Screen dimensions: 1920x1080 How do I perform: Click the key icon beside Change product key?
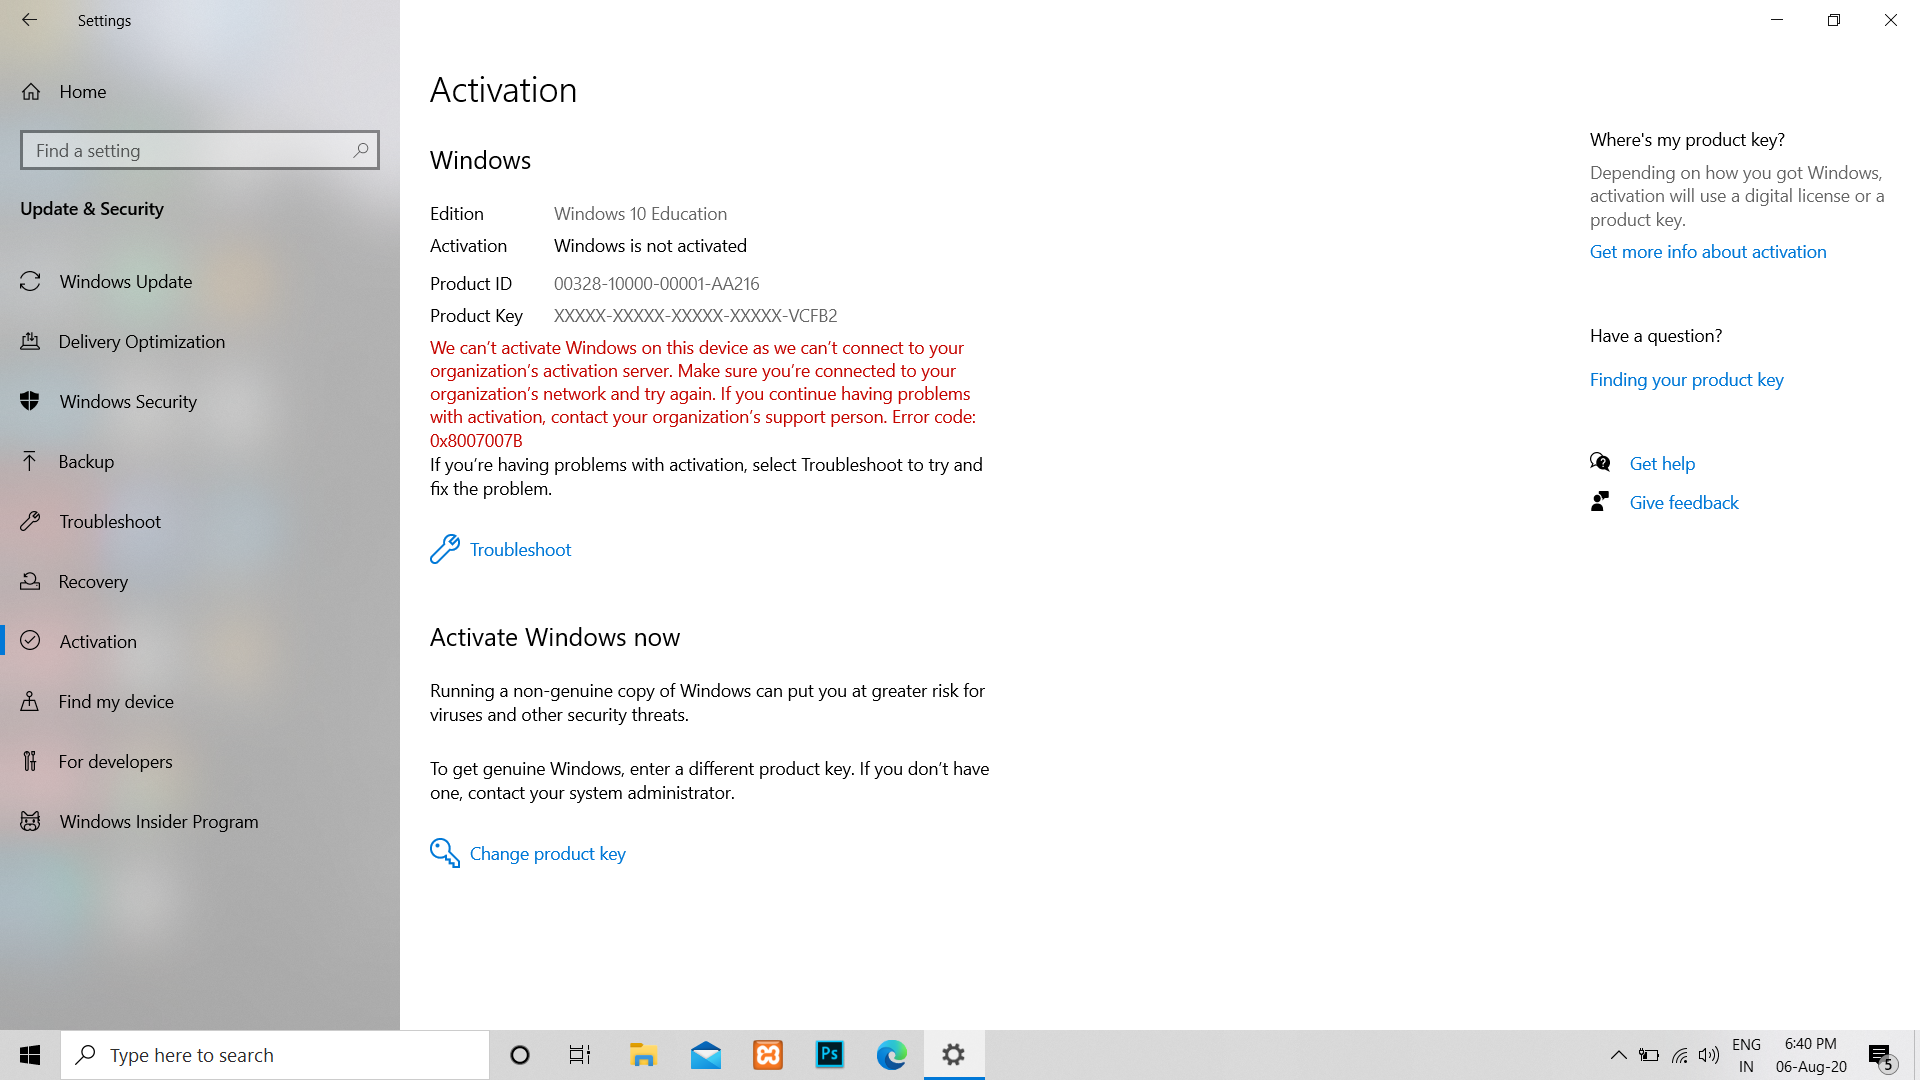click(445, 853)
